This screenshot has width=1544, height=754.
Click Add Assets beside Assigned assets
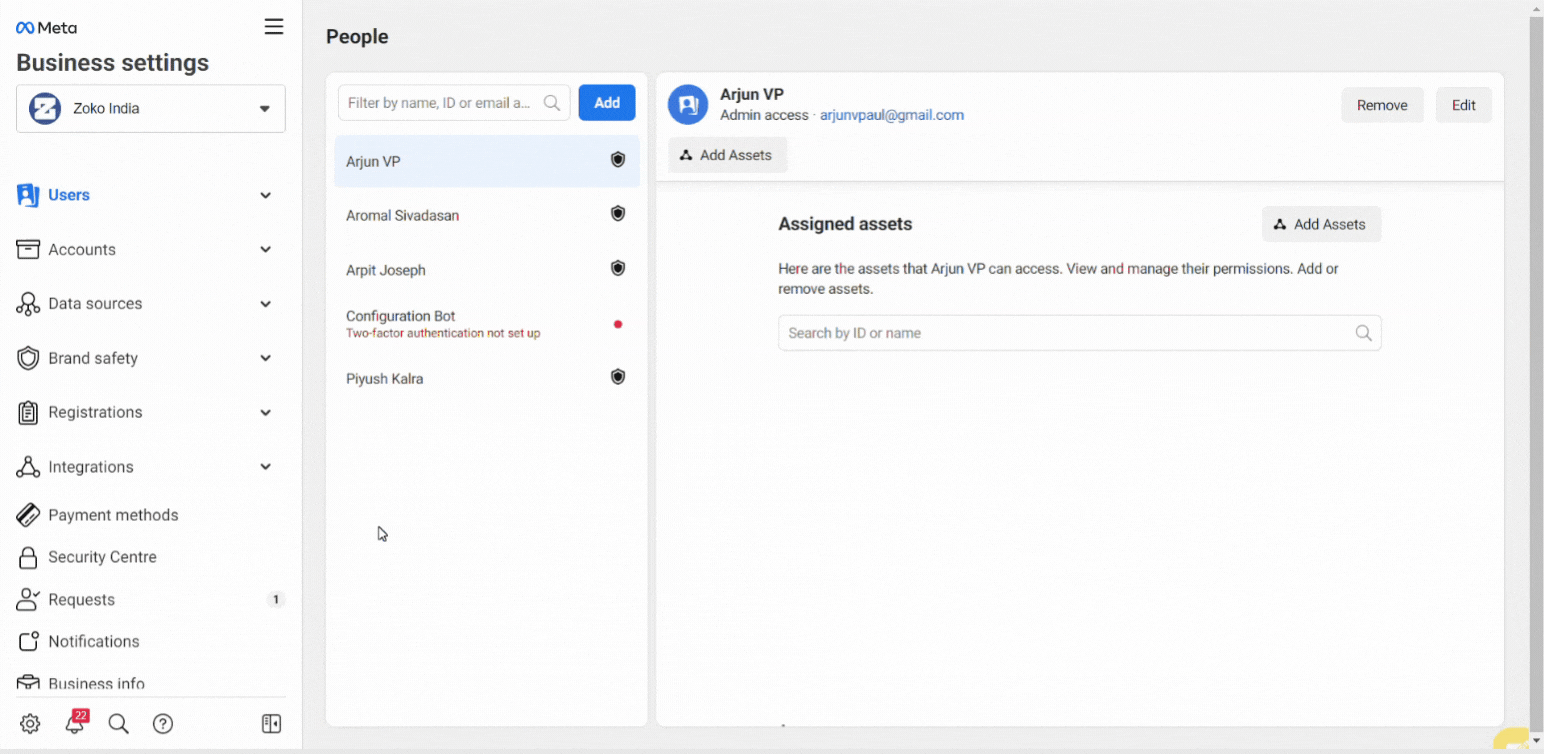1321,224
